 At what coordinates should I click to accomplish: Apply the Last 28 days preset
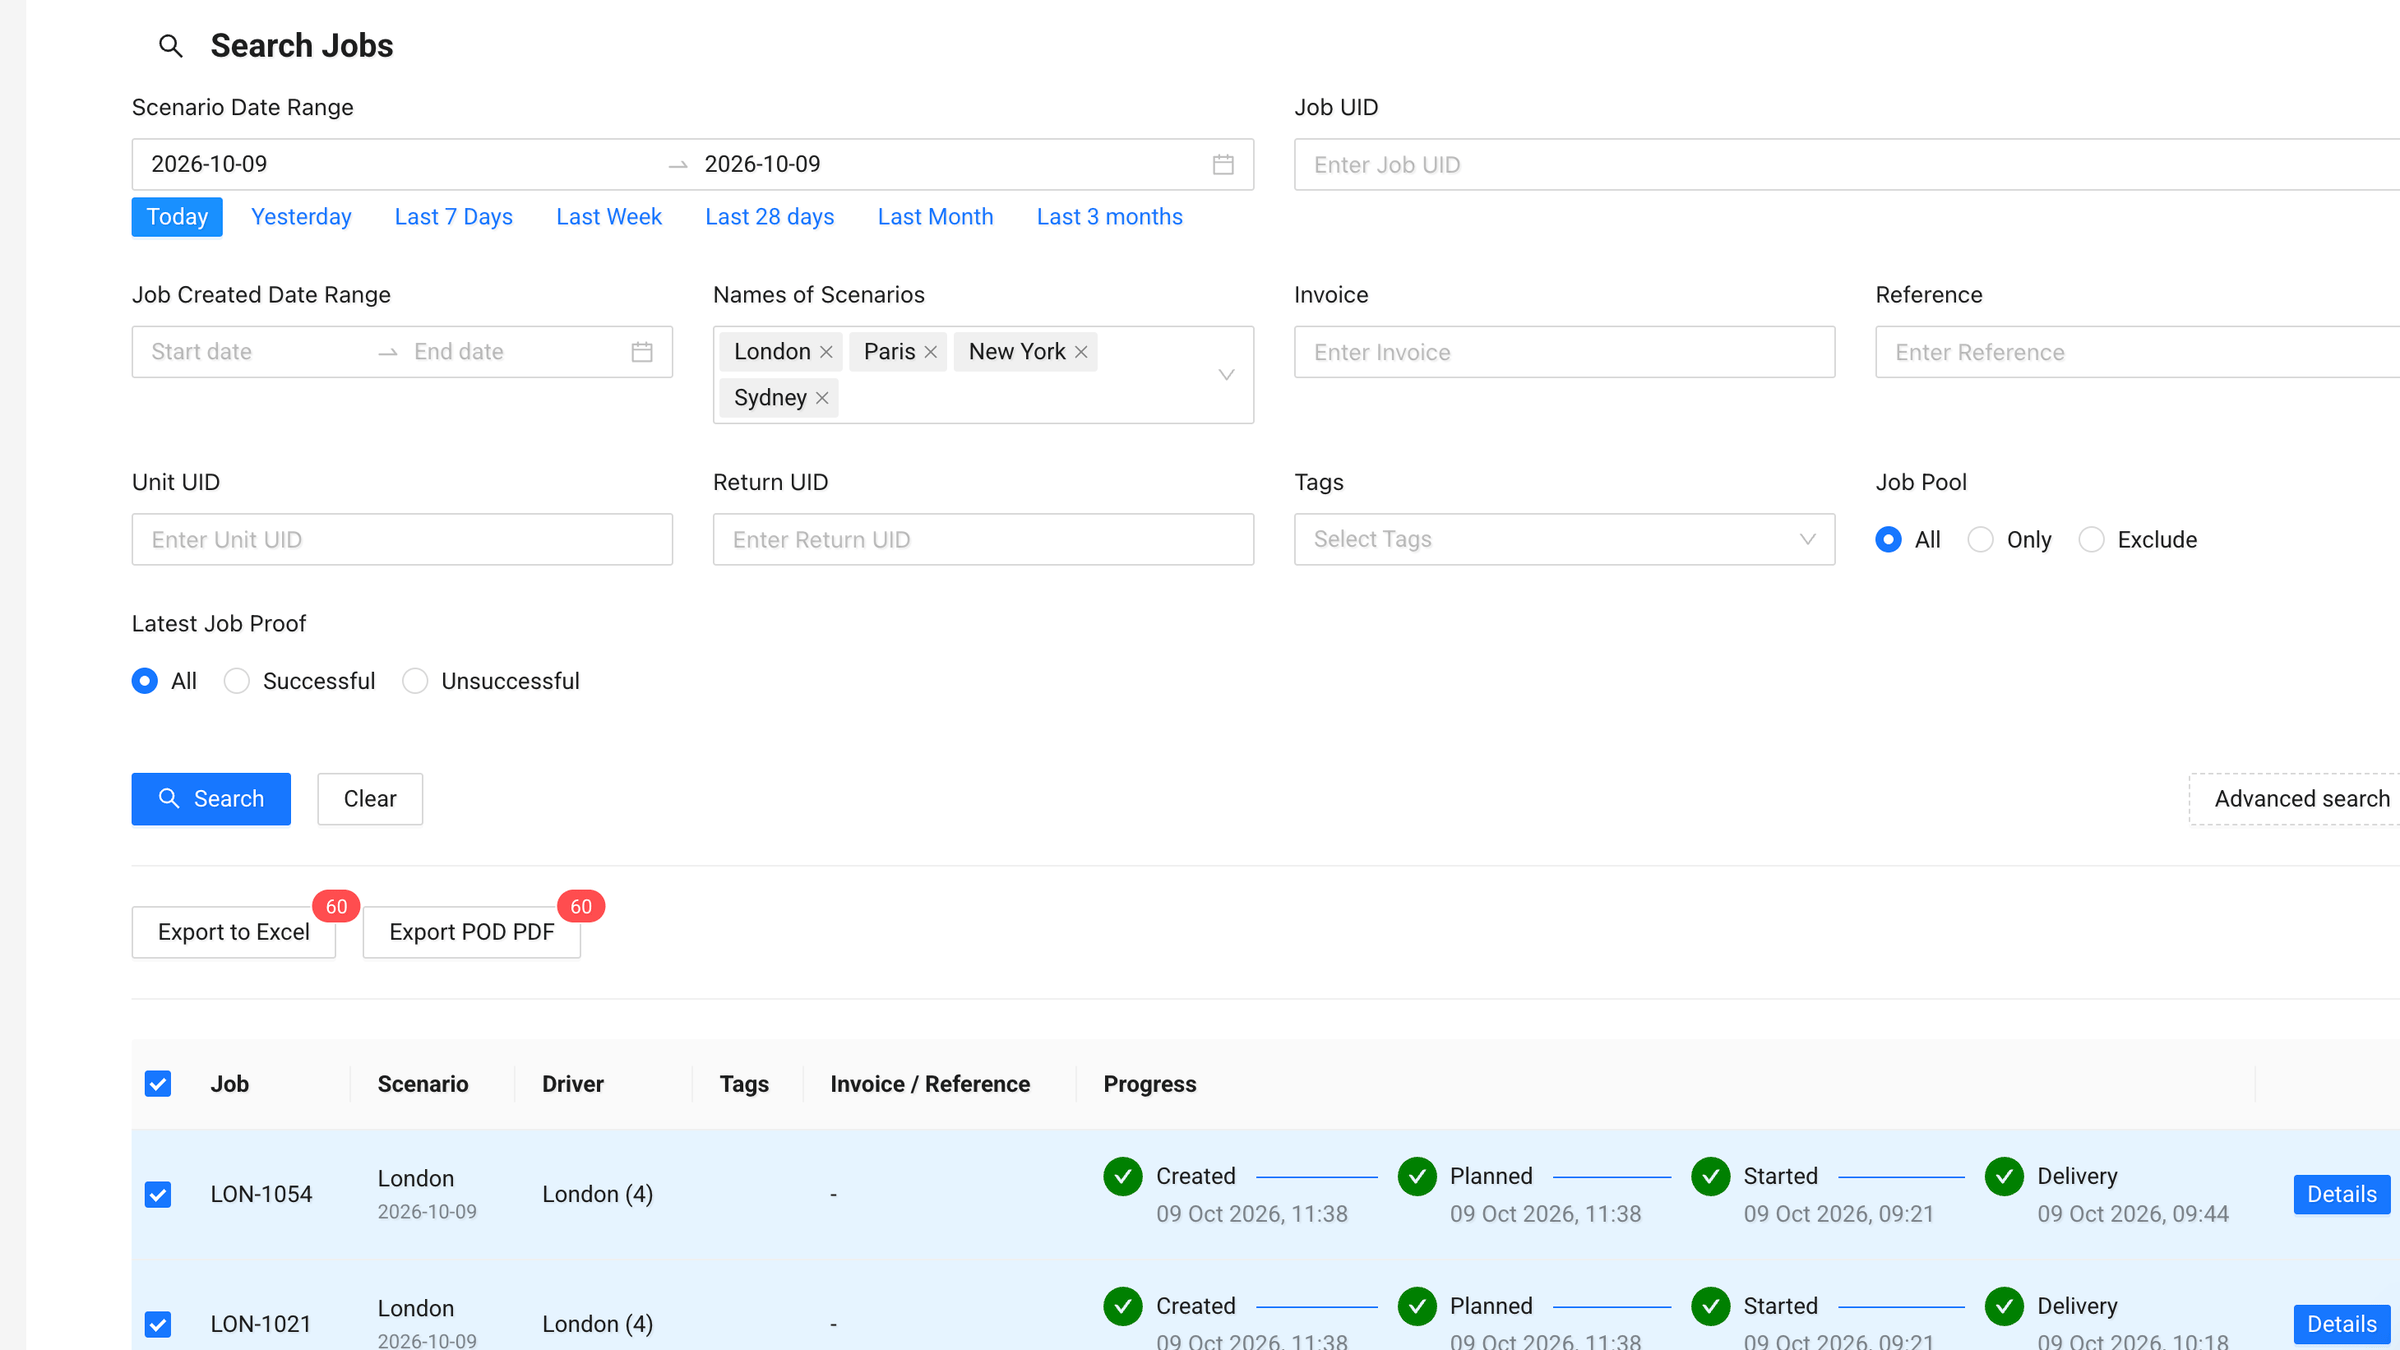(769, 217)
